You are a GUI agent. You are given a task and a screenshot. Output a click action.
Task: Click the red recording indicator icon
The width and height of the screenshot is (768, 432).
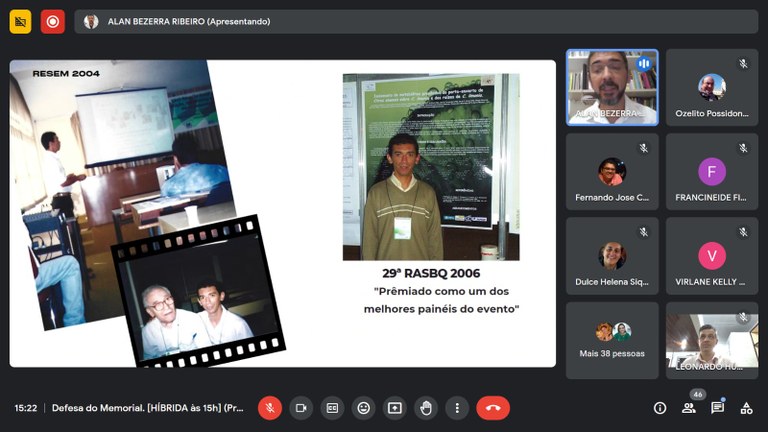(x=53, y=21)
